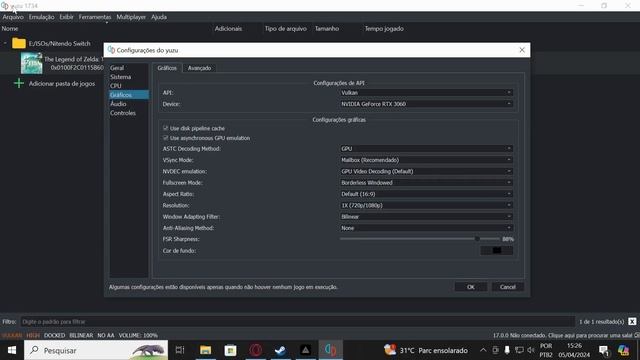The width and height of the screenshot is (640, 360).
Task: Open the NVDEC emulation dropdown
Action: pyautogui.click(x=426, y=171)
